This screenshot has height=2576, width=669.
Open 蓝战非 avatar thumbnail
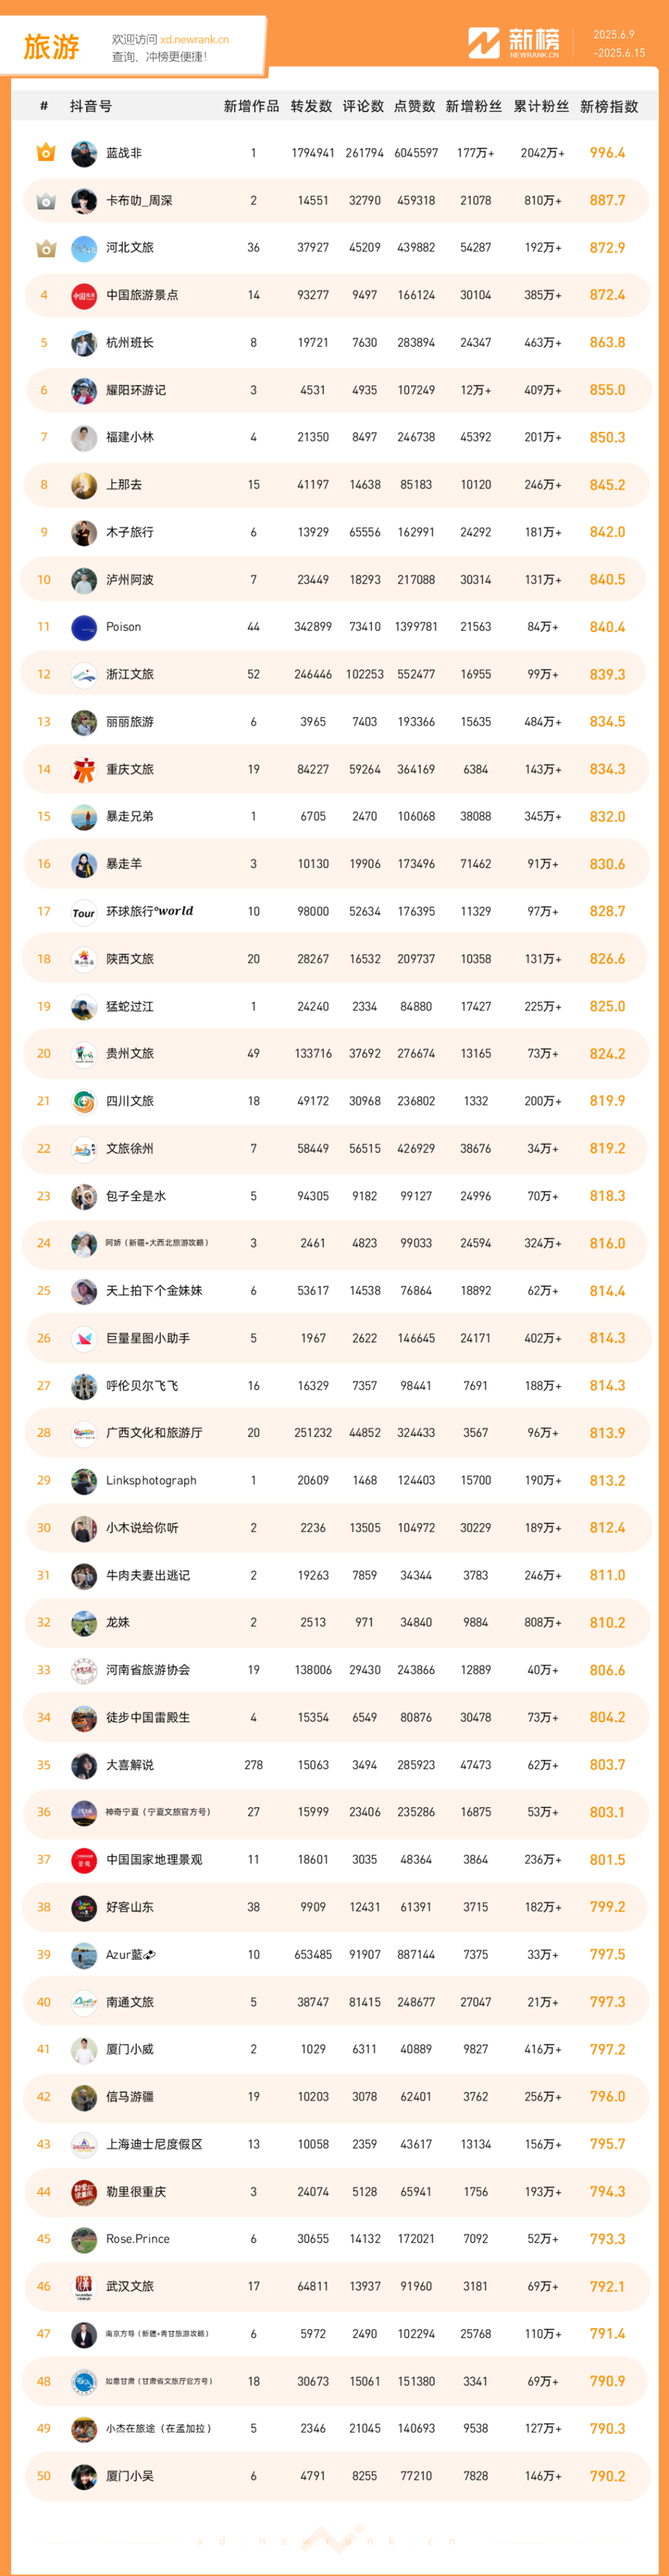click(84, 153)
